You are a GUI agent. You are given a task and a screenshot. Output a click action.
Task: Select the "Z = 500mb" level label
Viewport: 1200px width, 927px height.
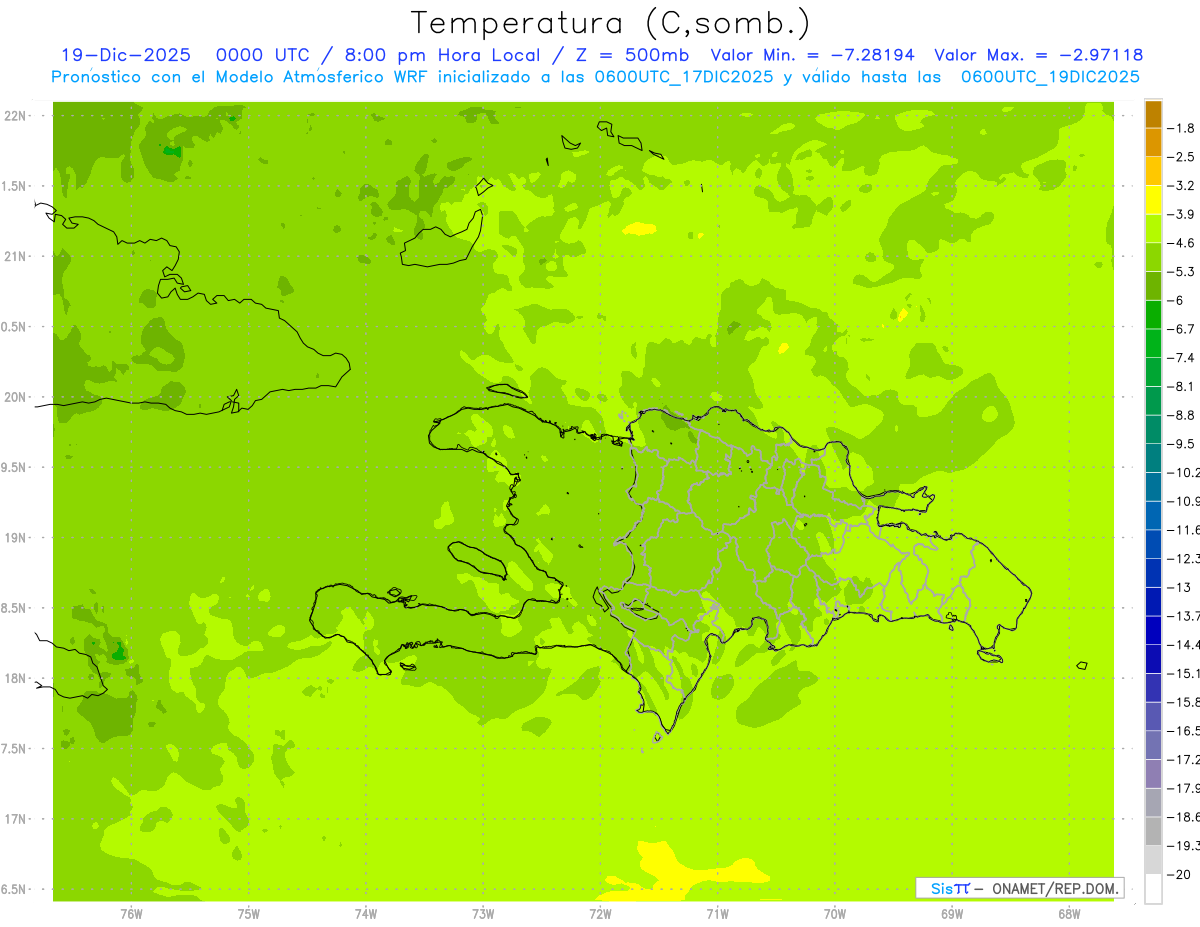(632, 56)
